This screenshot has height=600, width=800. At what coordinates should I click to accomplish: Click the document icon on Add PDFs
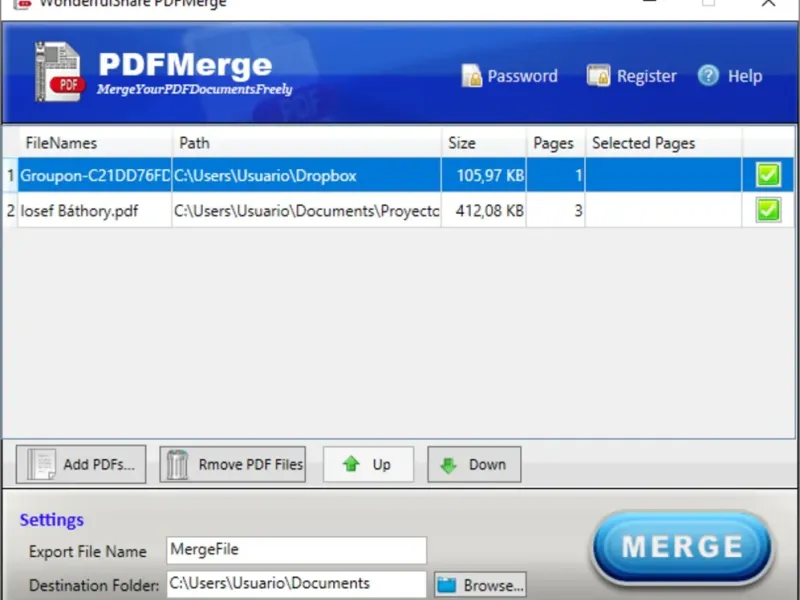pos(41,464)
